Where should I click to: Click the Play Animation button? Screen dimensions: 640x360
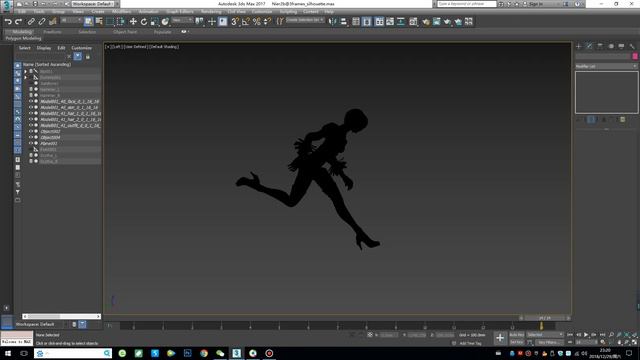(x=586, y=335)
